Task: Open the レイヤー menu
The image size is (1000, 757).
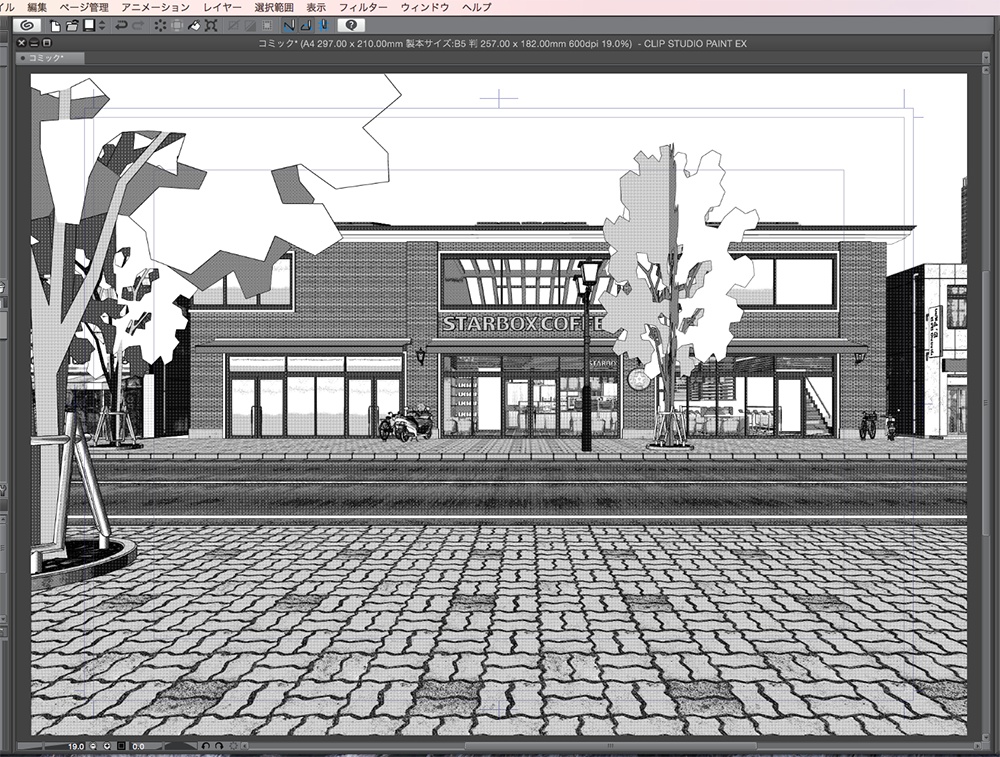Action: point(222,7)
